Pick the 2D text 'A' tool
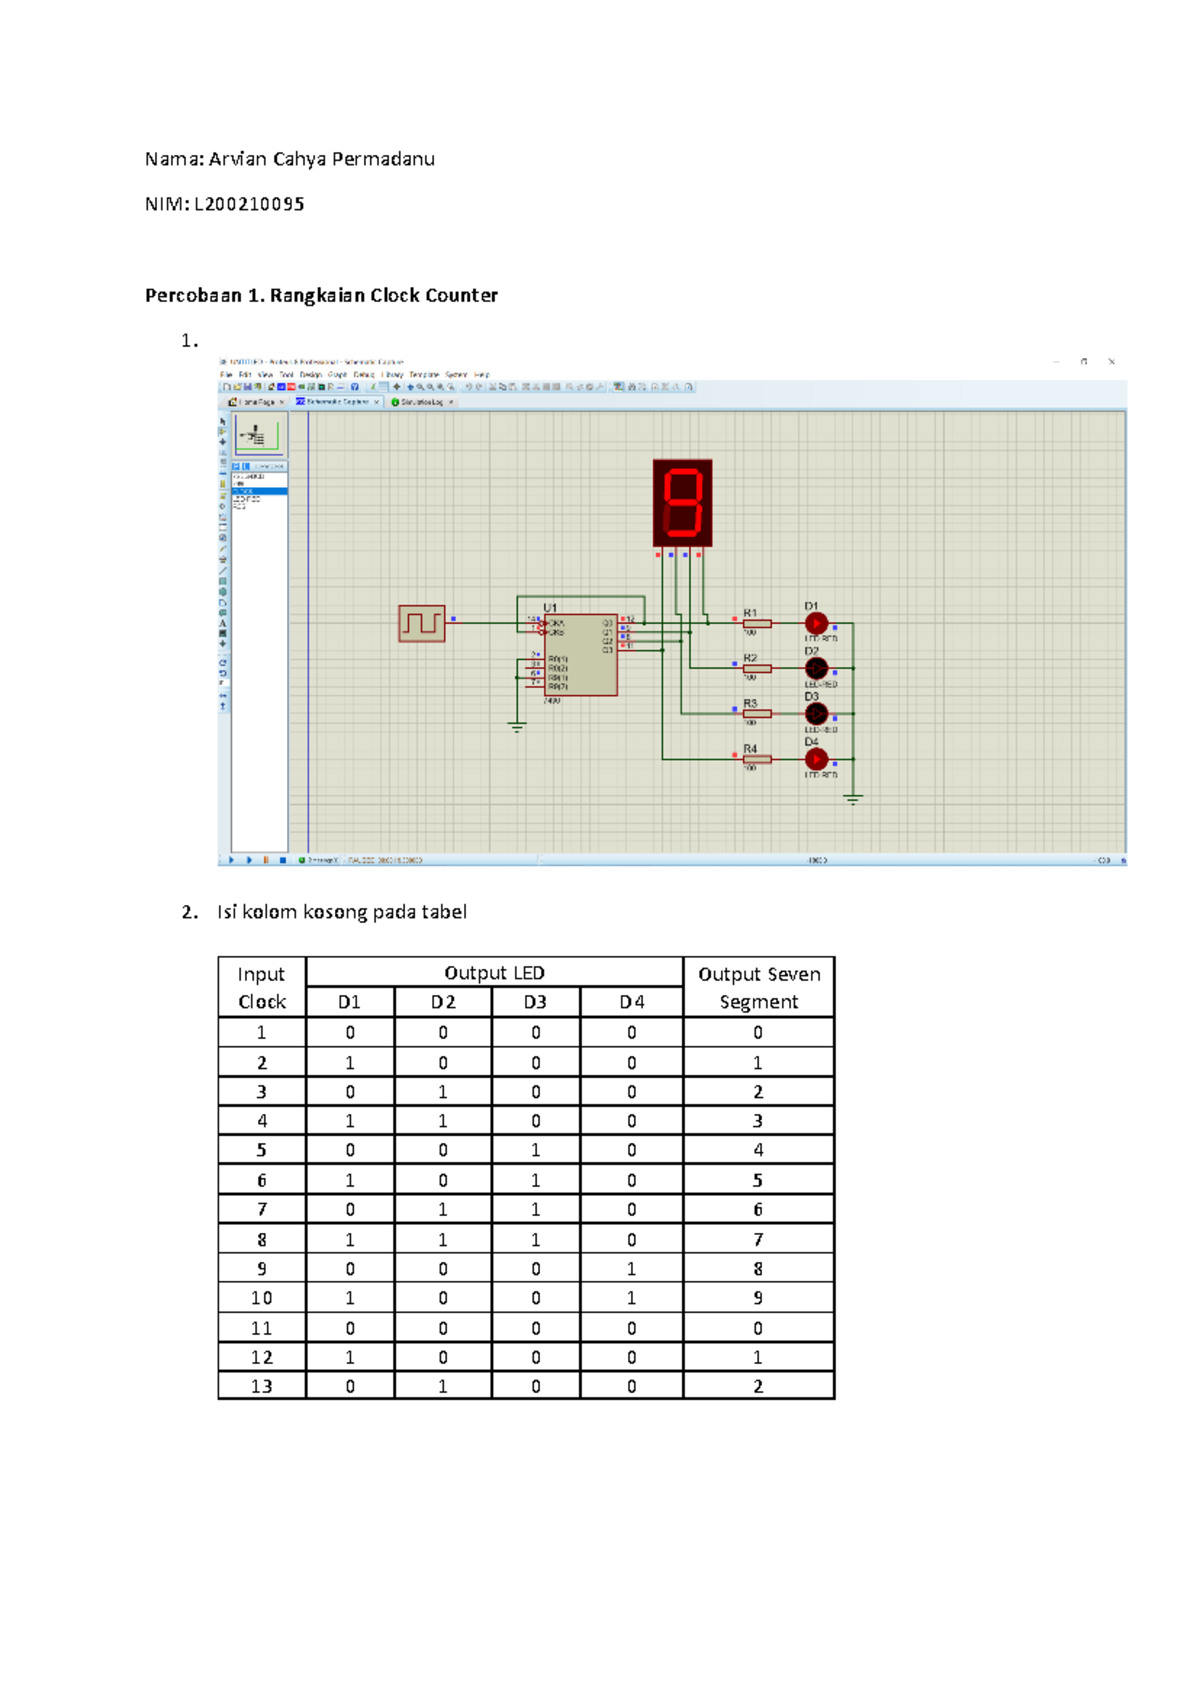The width and height of the screenshot is (1200, 1696). [x=223, y=623]
